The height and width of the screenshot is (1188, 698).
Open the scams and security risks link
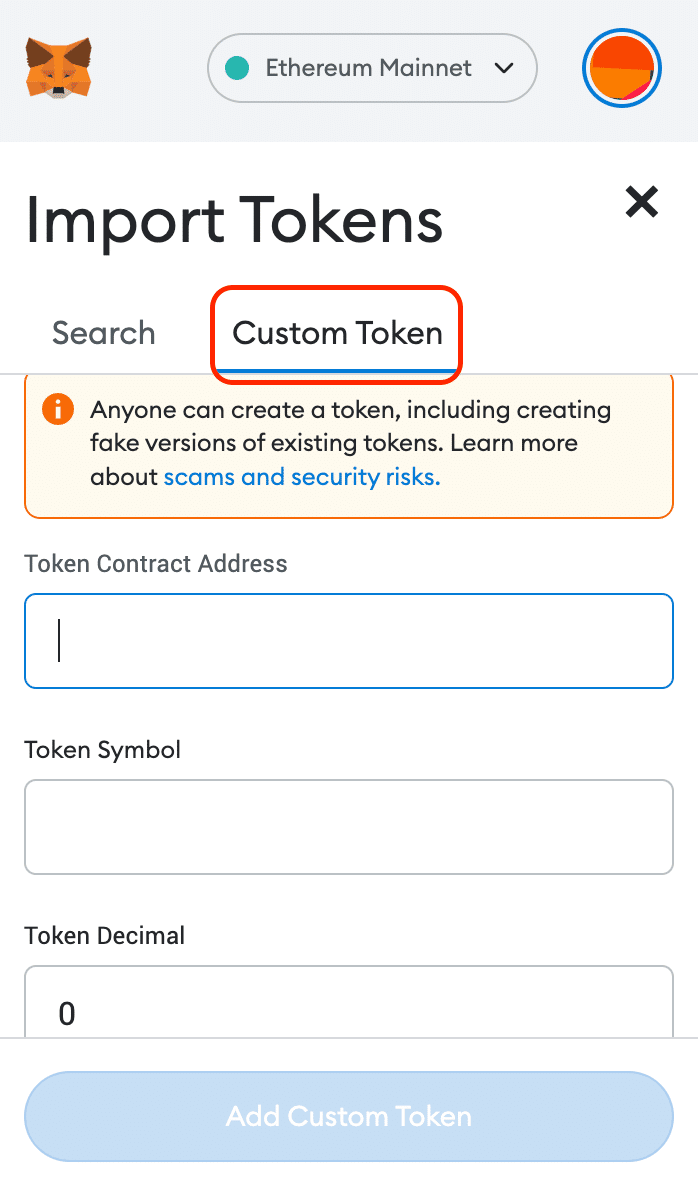pyautogui.click(x=301, y=477)
